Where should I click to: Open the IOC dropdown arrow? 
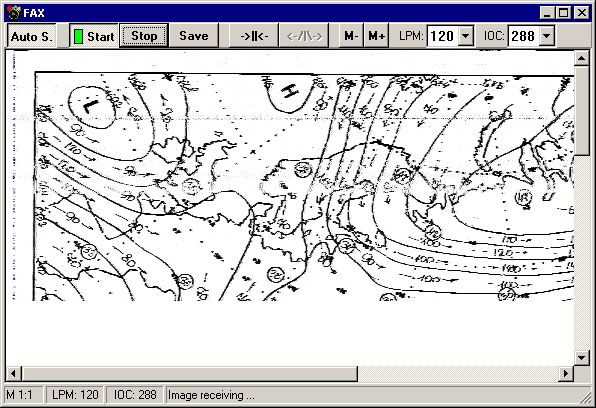[547, 36]
